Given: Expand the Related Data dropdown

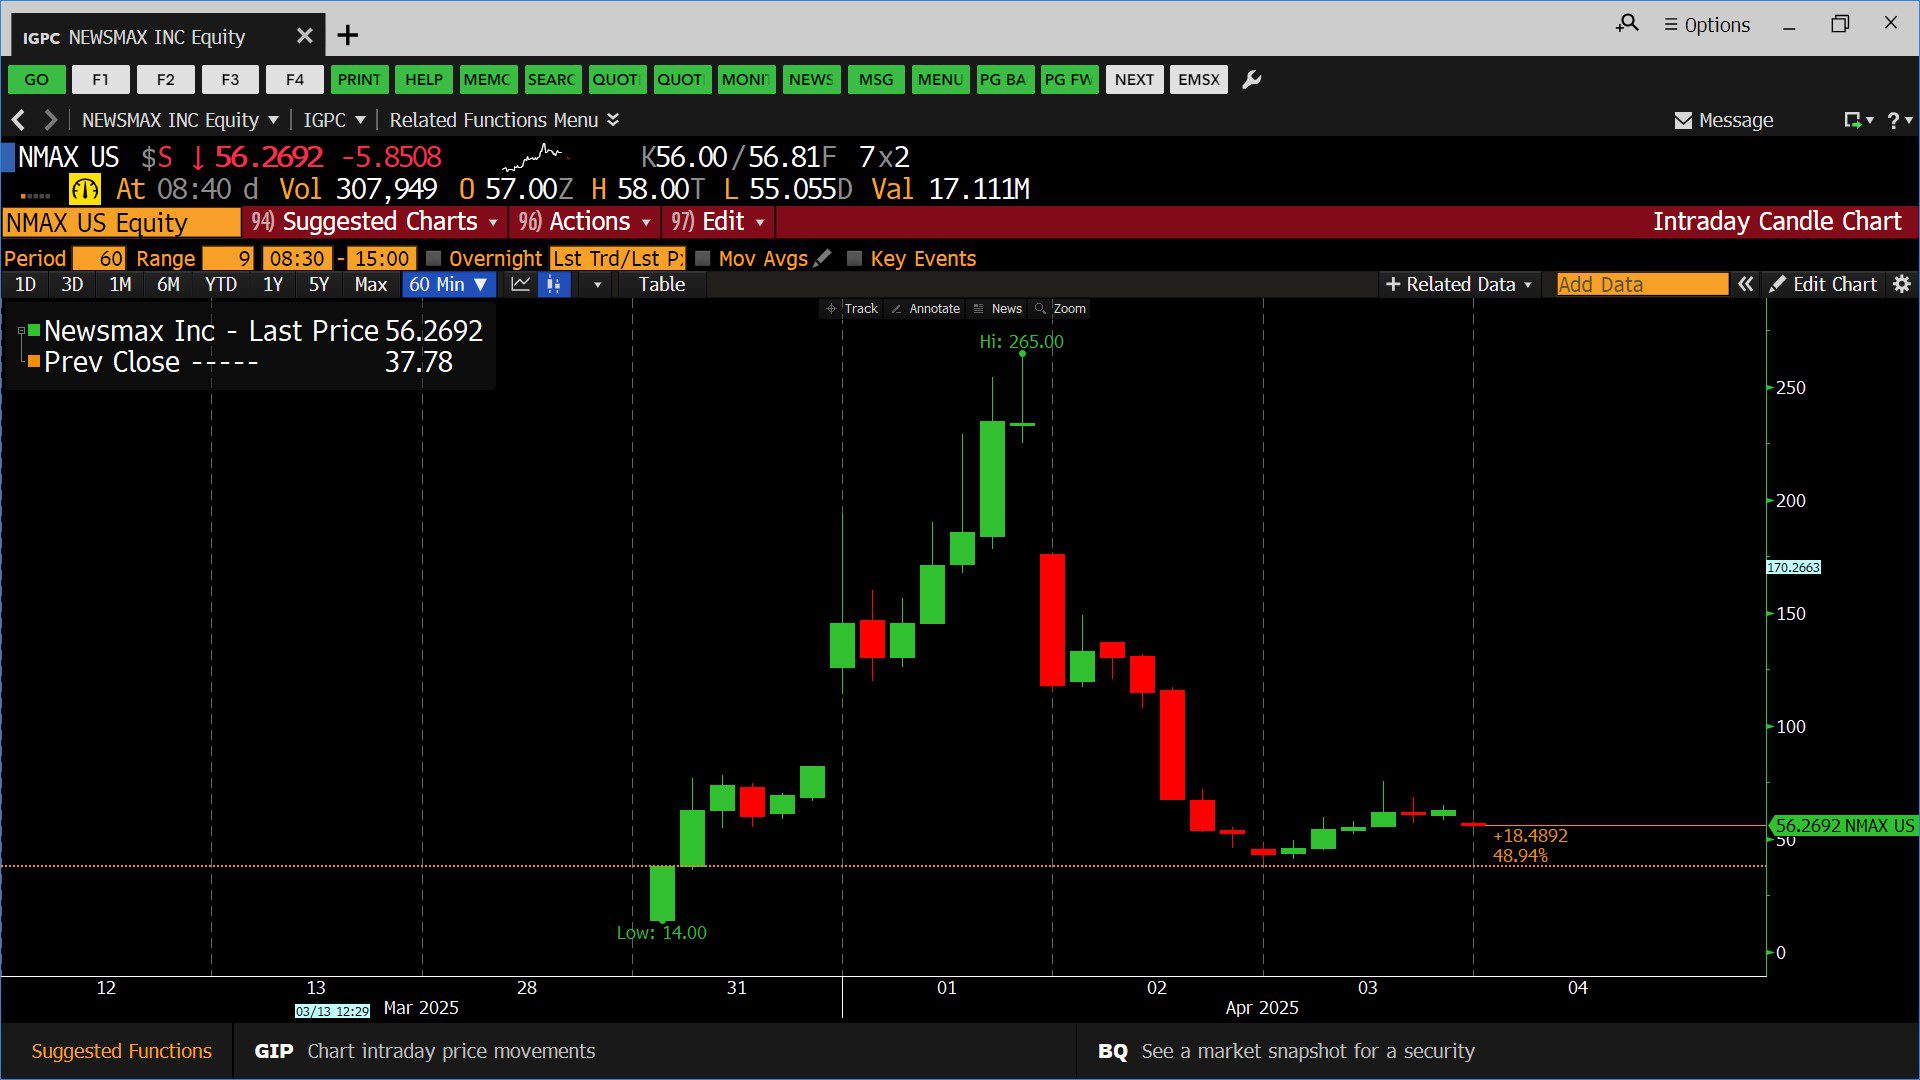Looking at the screenshot, I should 1458,284.
